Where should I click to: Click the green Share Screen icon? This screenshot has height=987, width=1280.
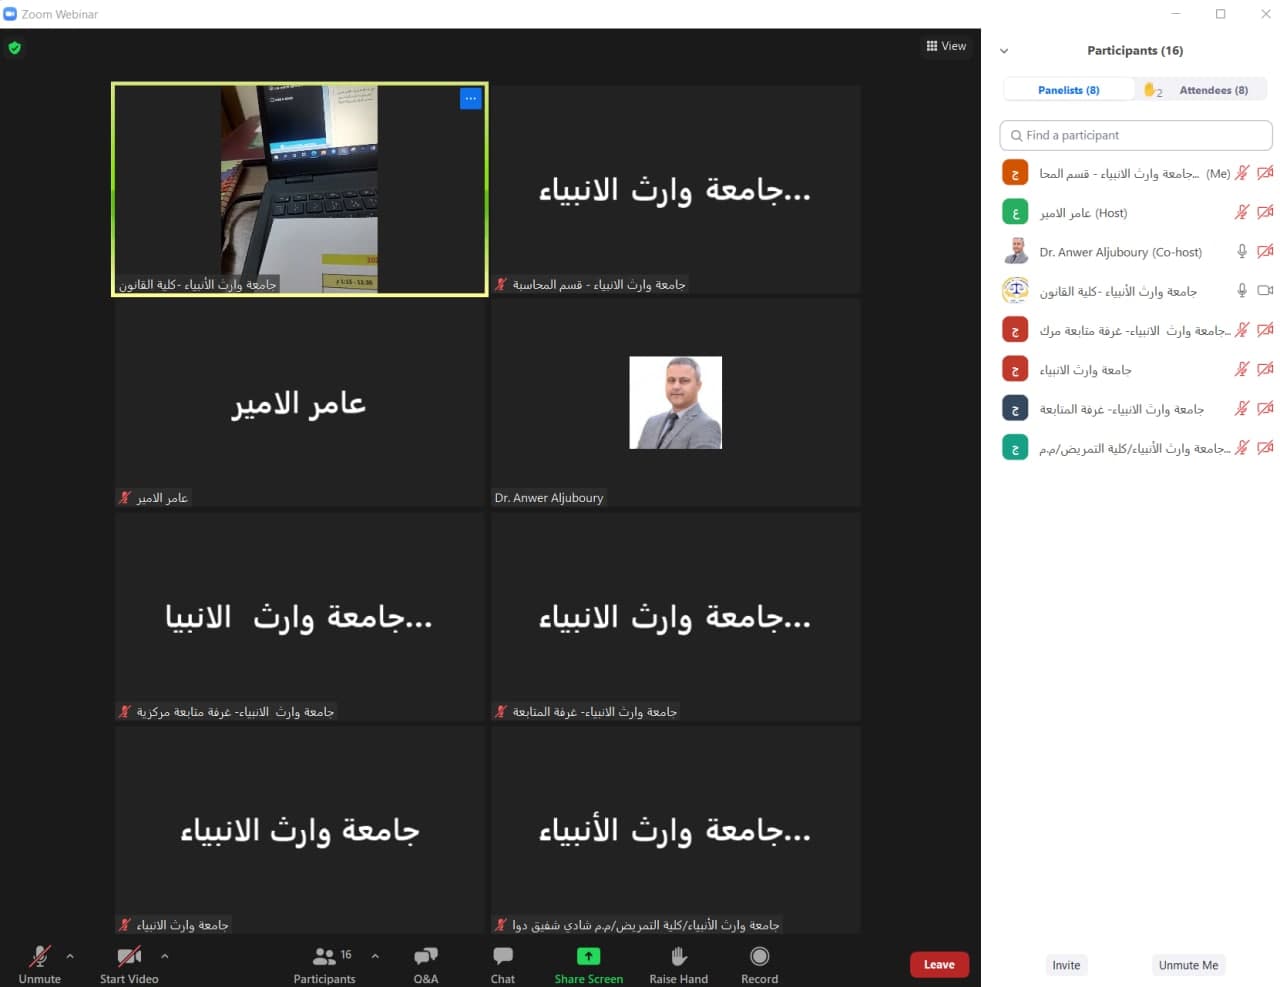589,957
